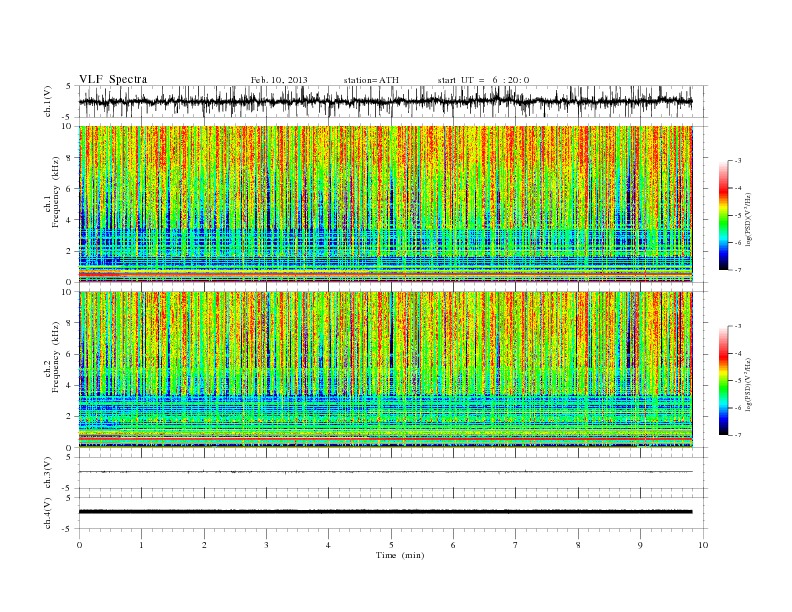Click the ch.2 PSD color bar
The width and height of the screenshot is (792, 612).
723,381
